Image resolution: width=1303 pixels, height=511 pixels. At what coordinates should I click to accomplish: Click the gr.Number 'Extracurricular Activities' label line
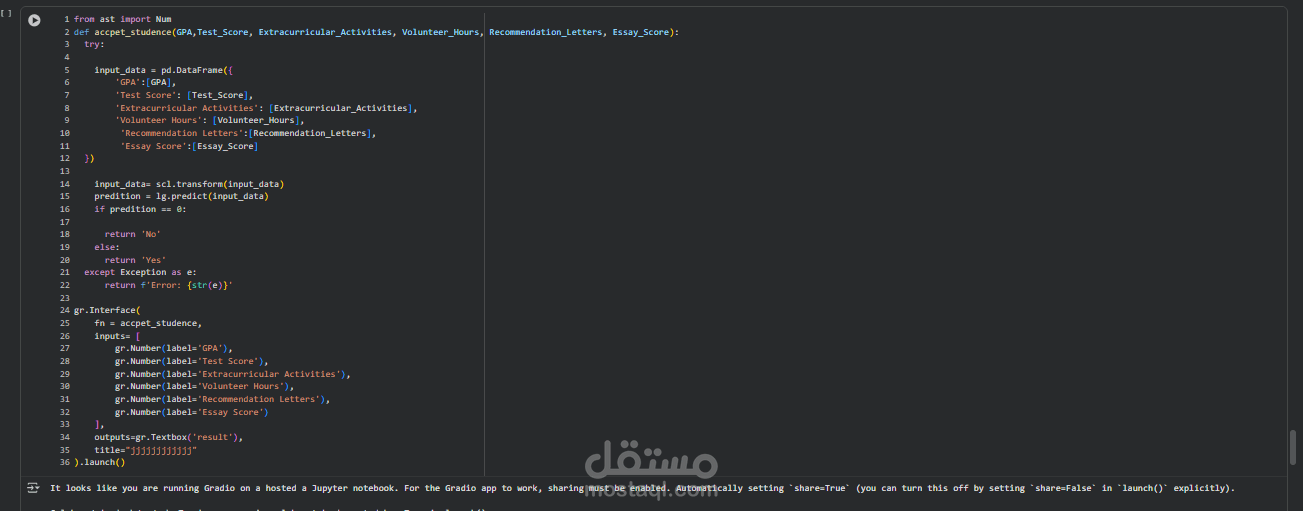(233, 374)
